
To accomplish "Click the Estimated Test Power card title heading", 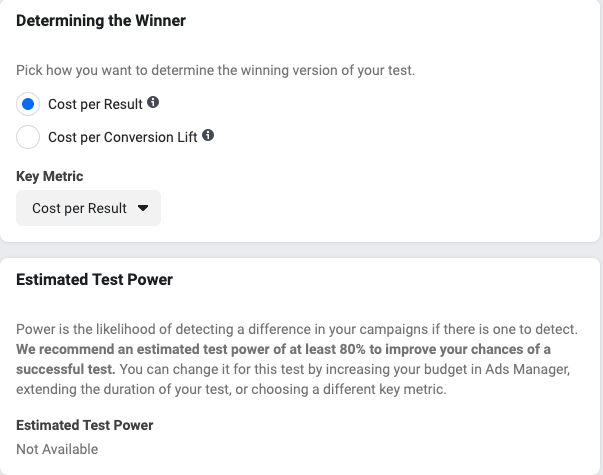I will click(x=94, y=280).
